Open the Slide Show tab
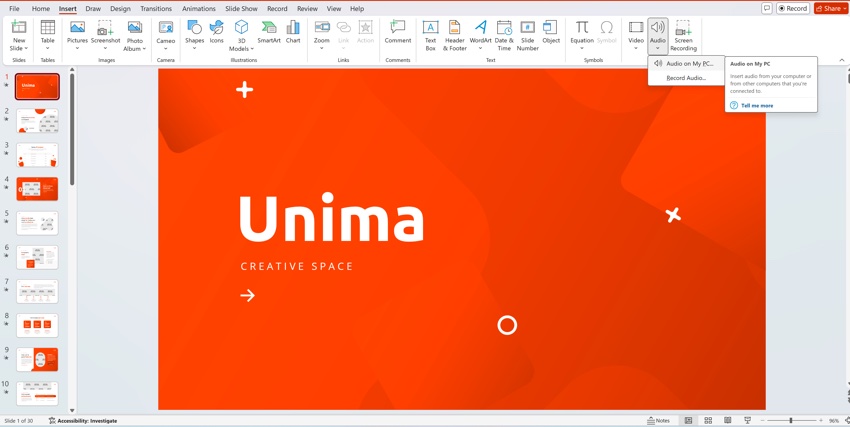Screen dimensions: 850x427 coord(242,9)
